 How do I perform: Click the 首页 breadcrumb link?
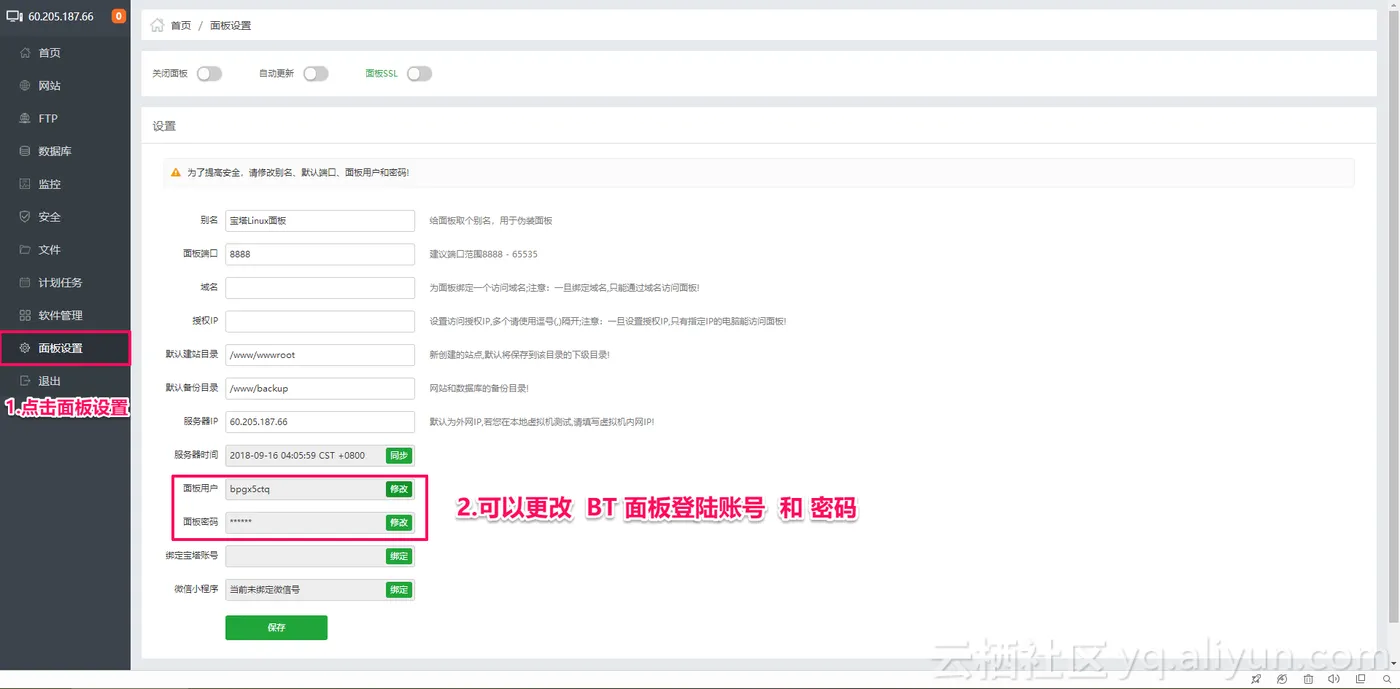coord(181,26)
